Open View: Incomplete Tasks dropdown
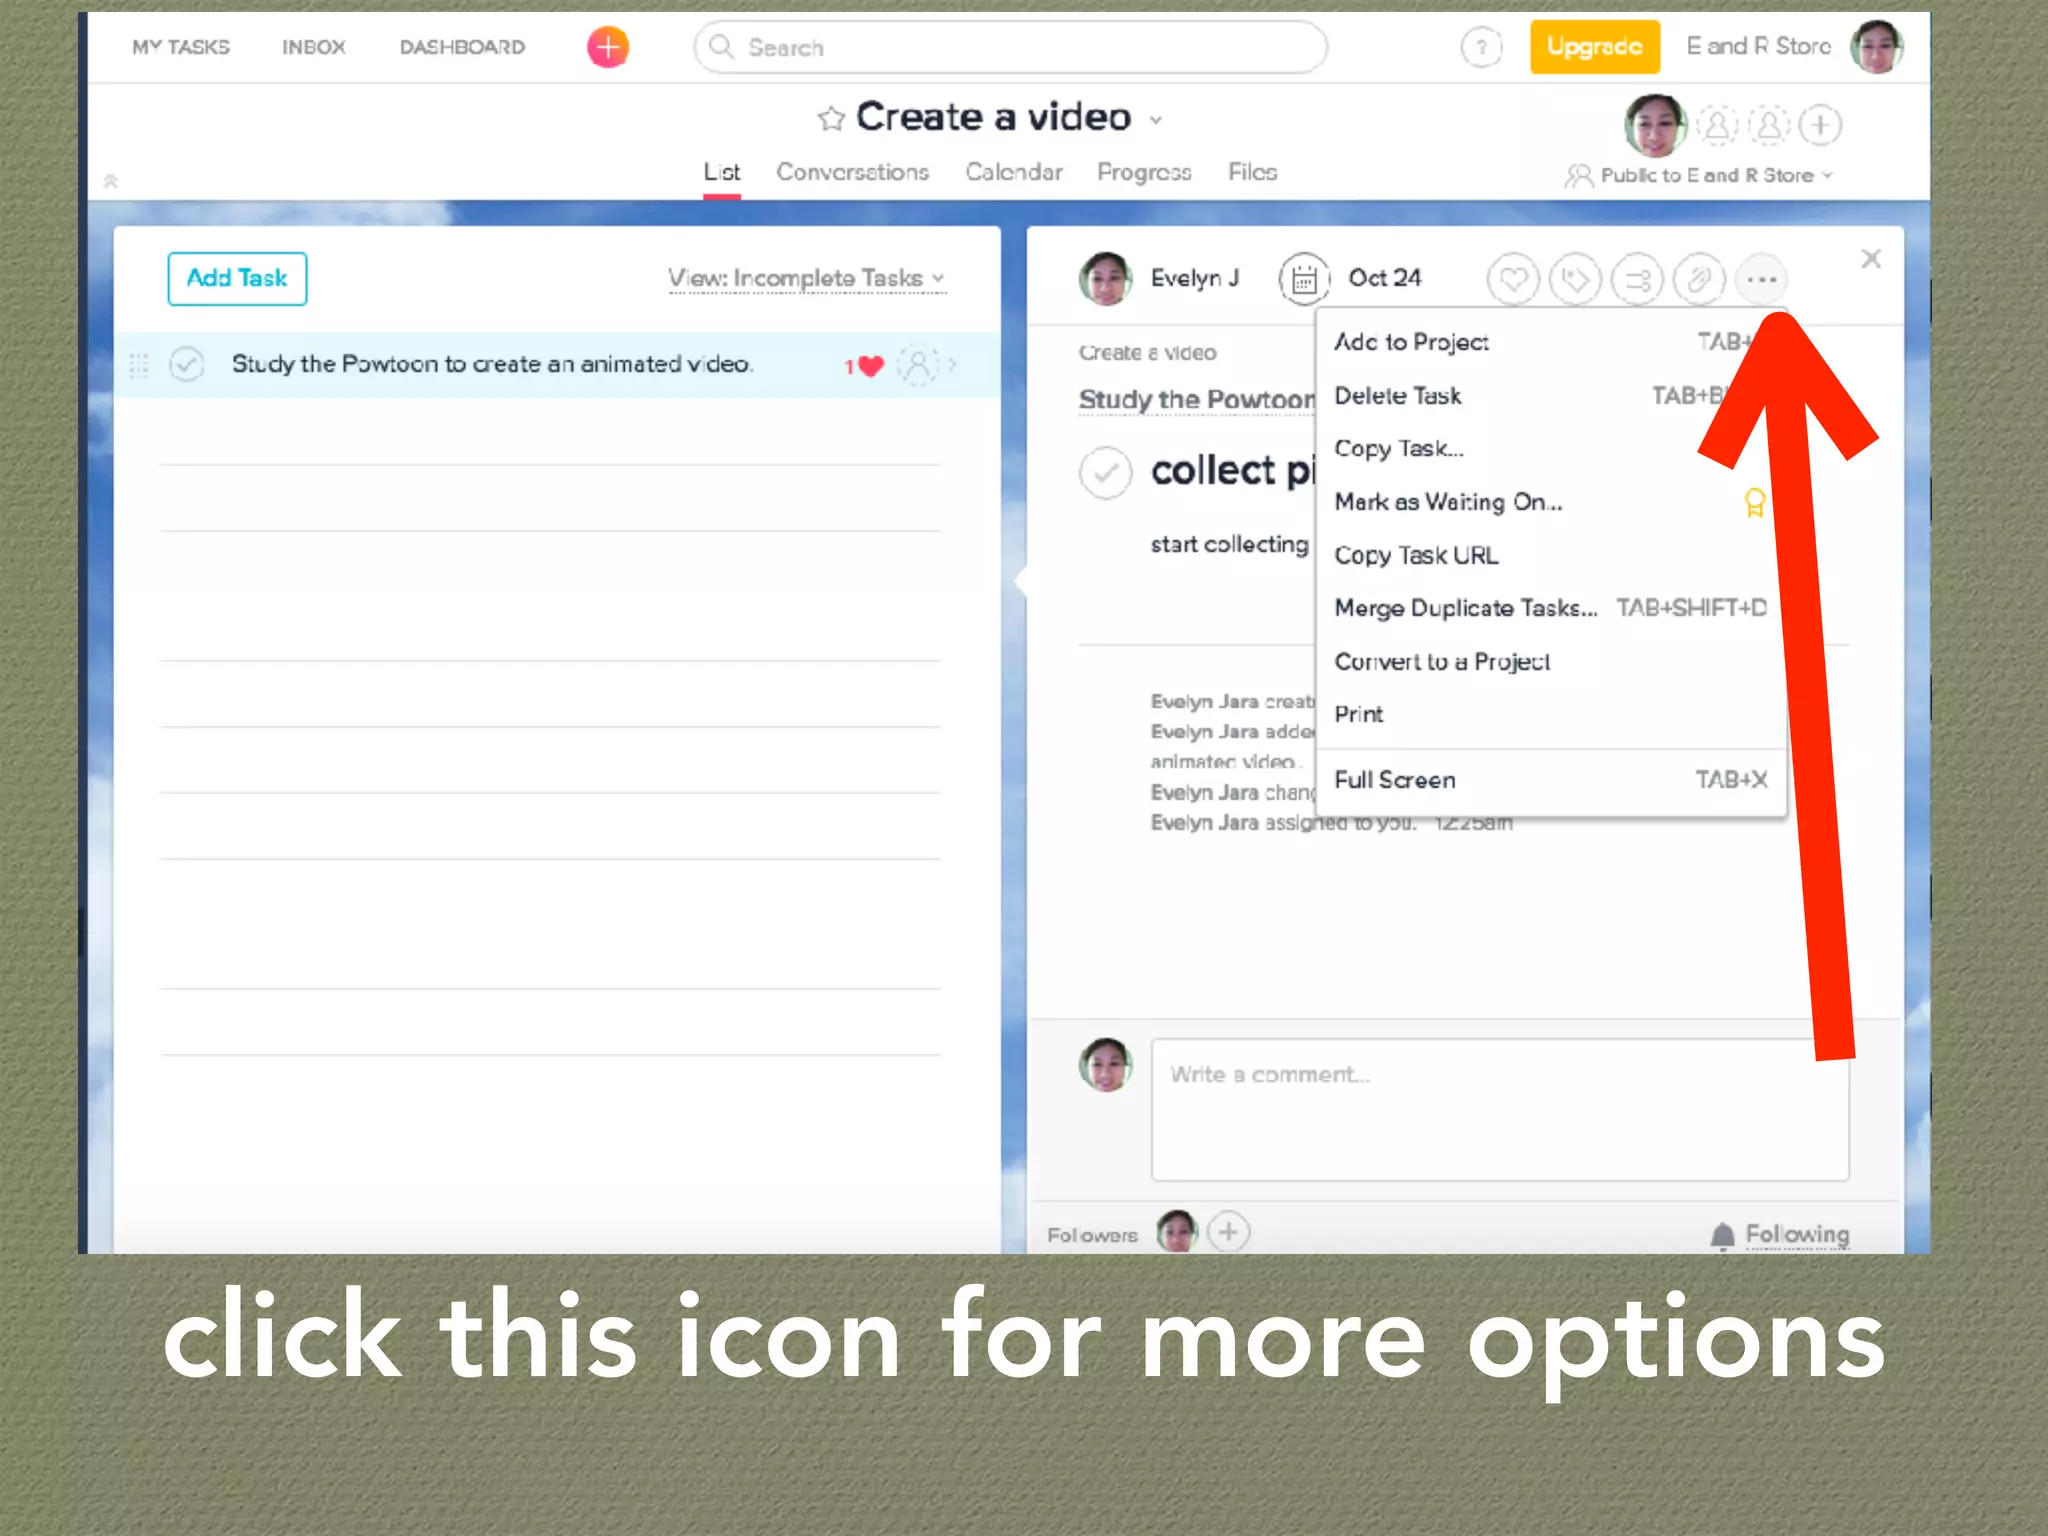Viewport: 2048px width, 1536px height. 806,278
